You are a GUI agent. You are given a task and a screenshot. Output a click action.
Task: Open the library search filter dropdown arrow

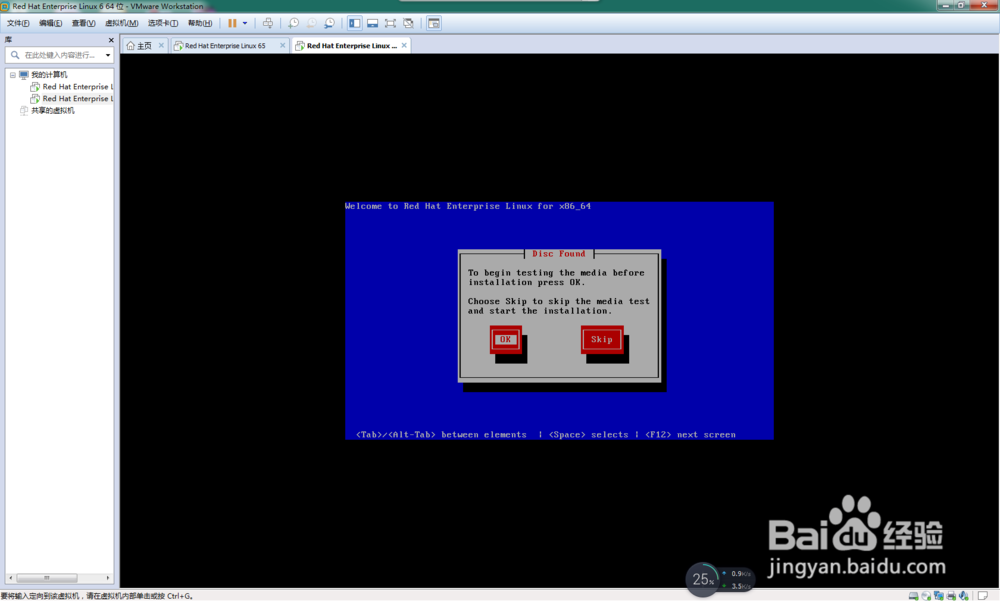tap(108, 55)
